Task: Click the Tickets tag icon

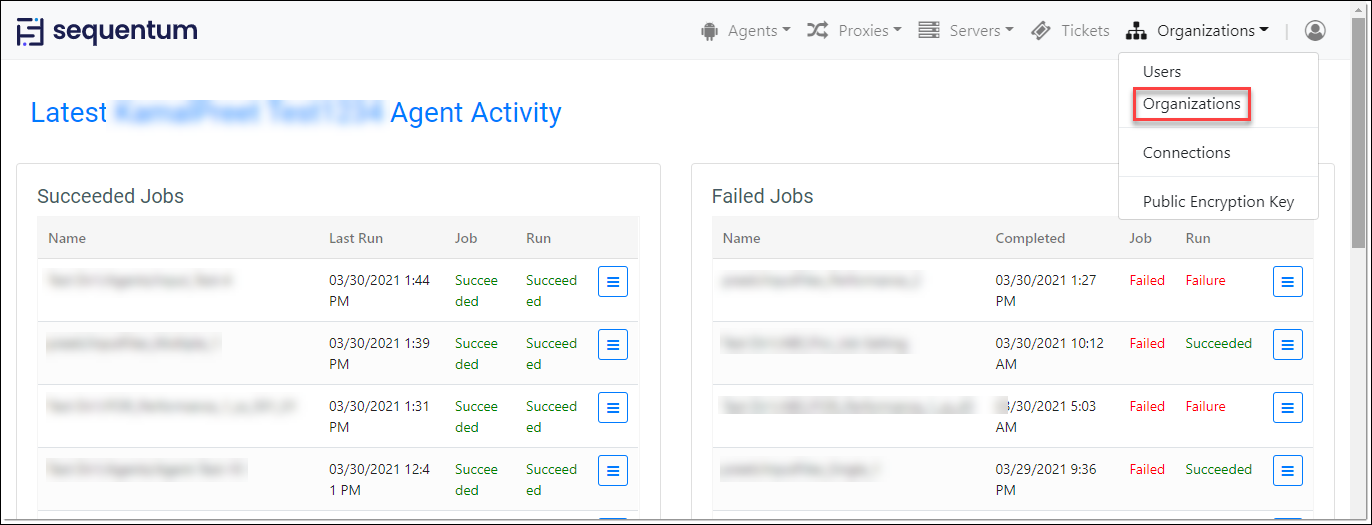Action: point(1040,31)
